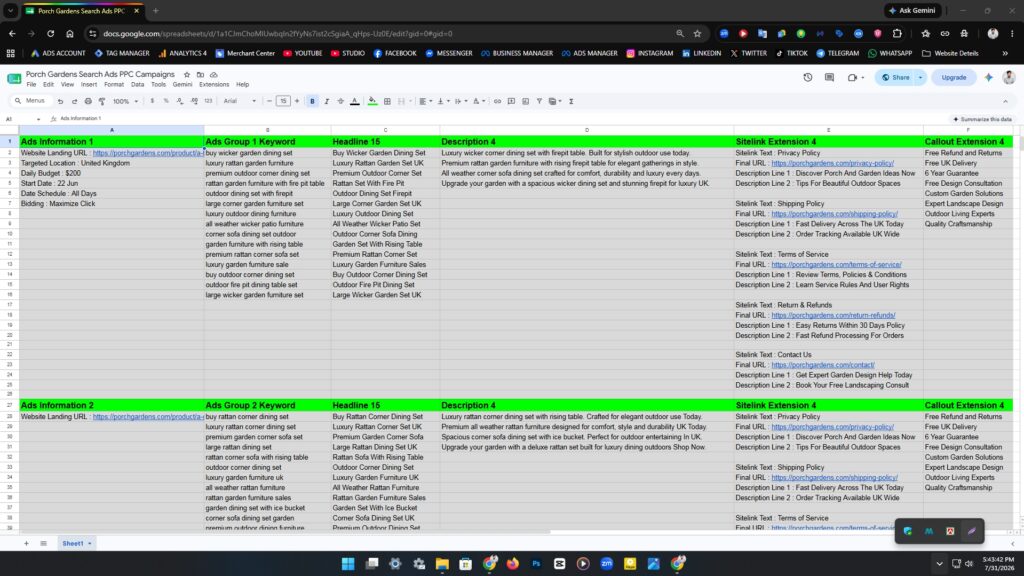Viewport: 1024px width, 576px height.
Task: Toggle strikethrough formatting
Action: (x=340, y=101)
